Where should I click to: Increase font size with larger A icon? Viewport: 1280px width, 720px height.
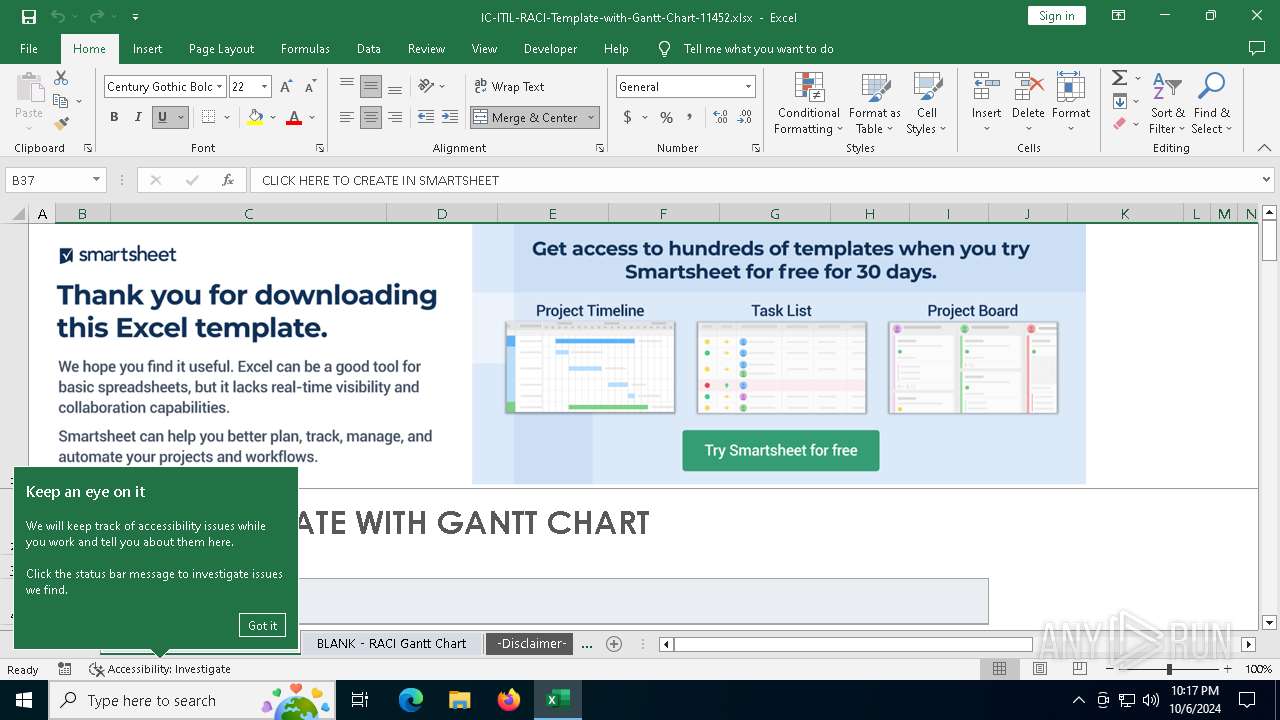286,87
